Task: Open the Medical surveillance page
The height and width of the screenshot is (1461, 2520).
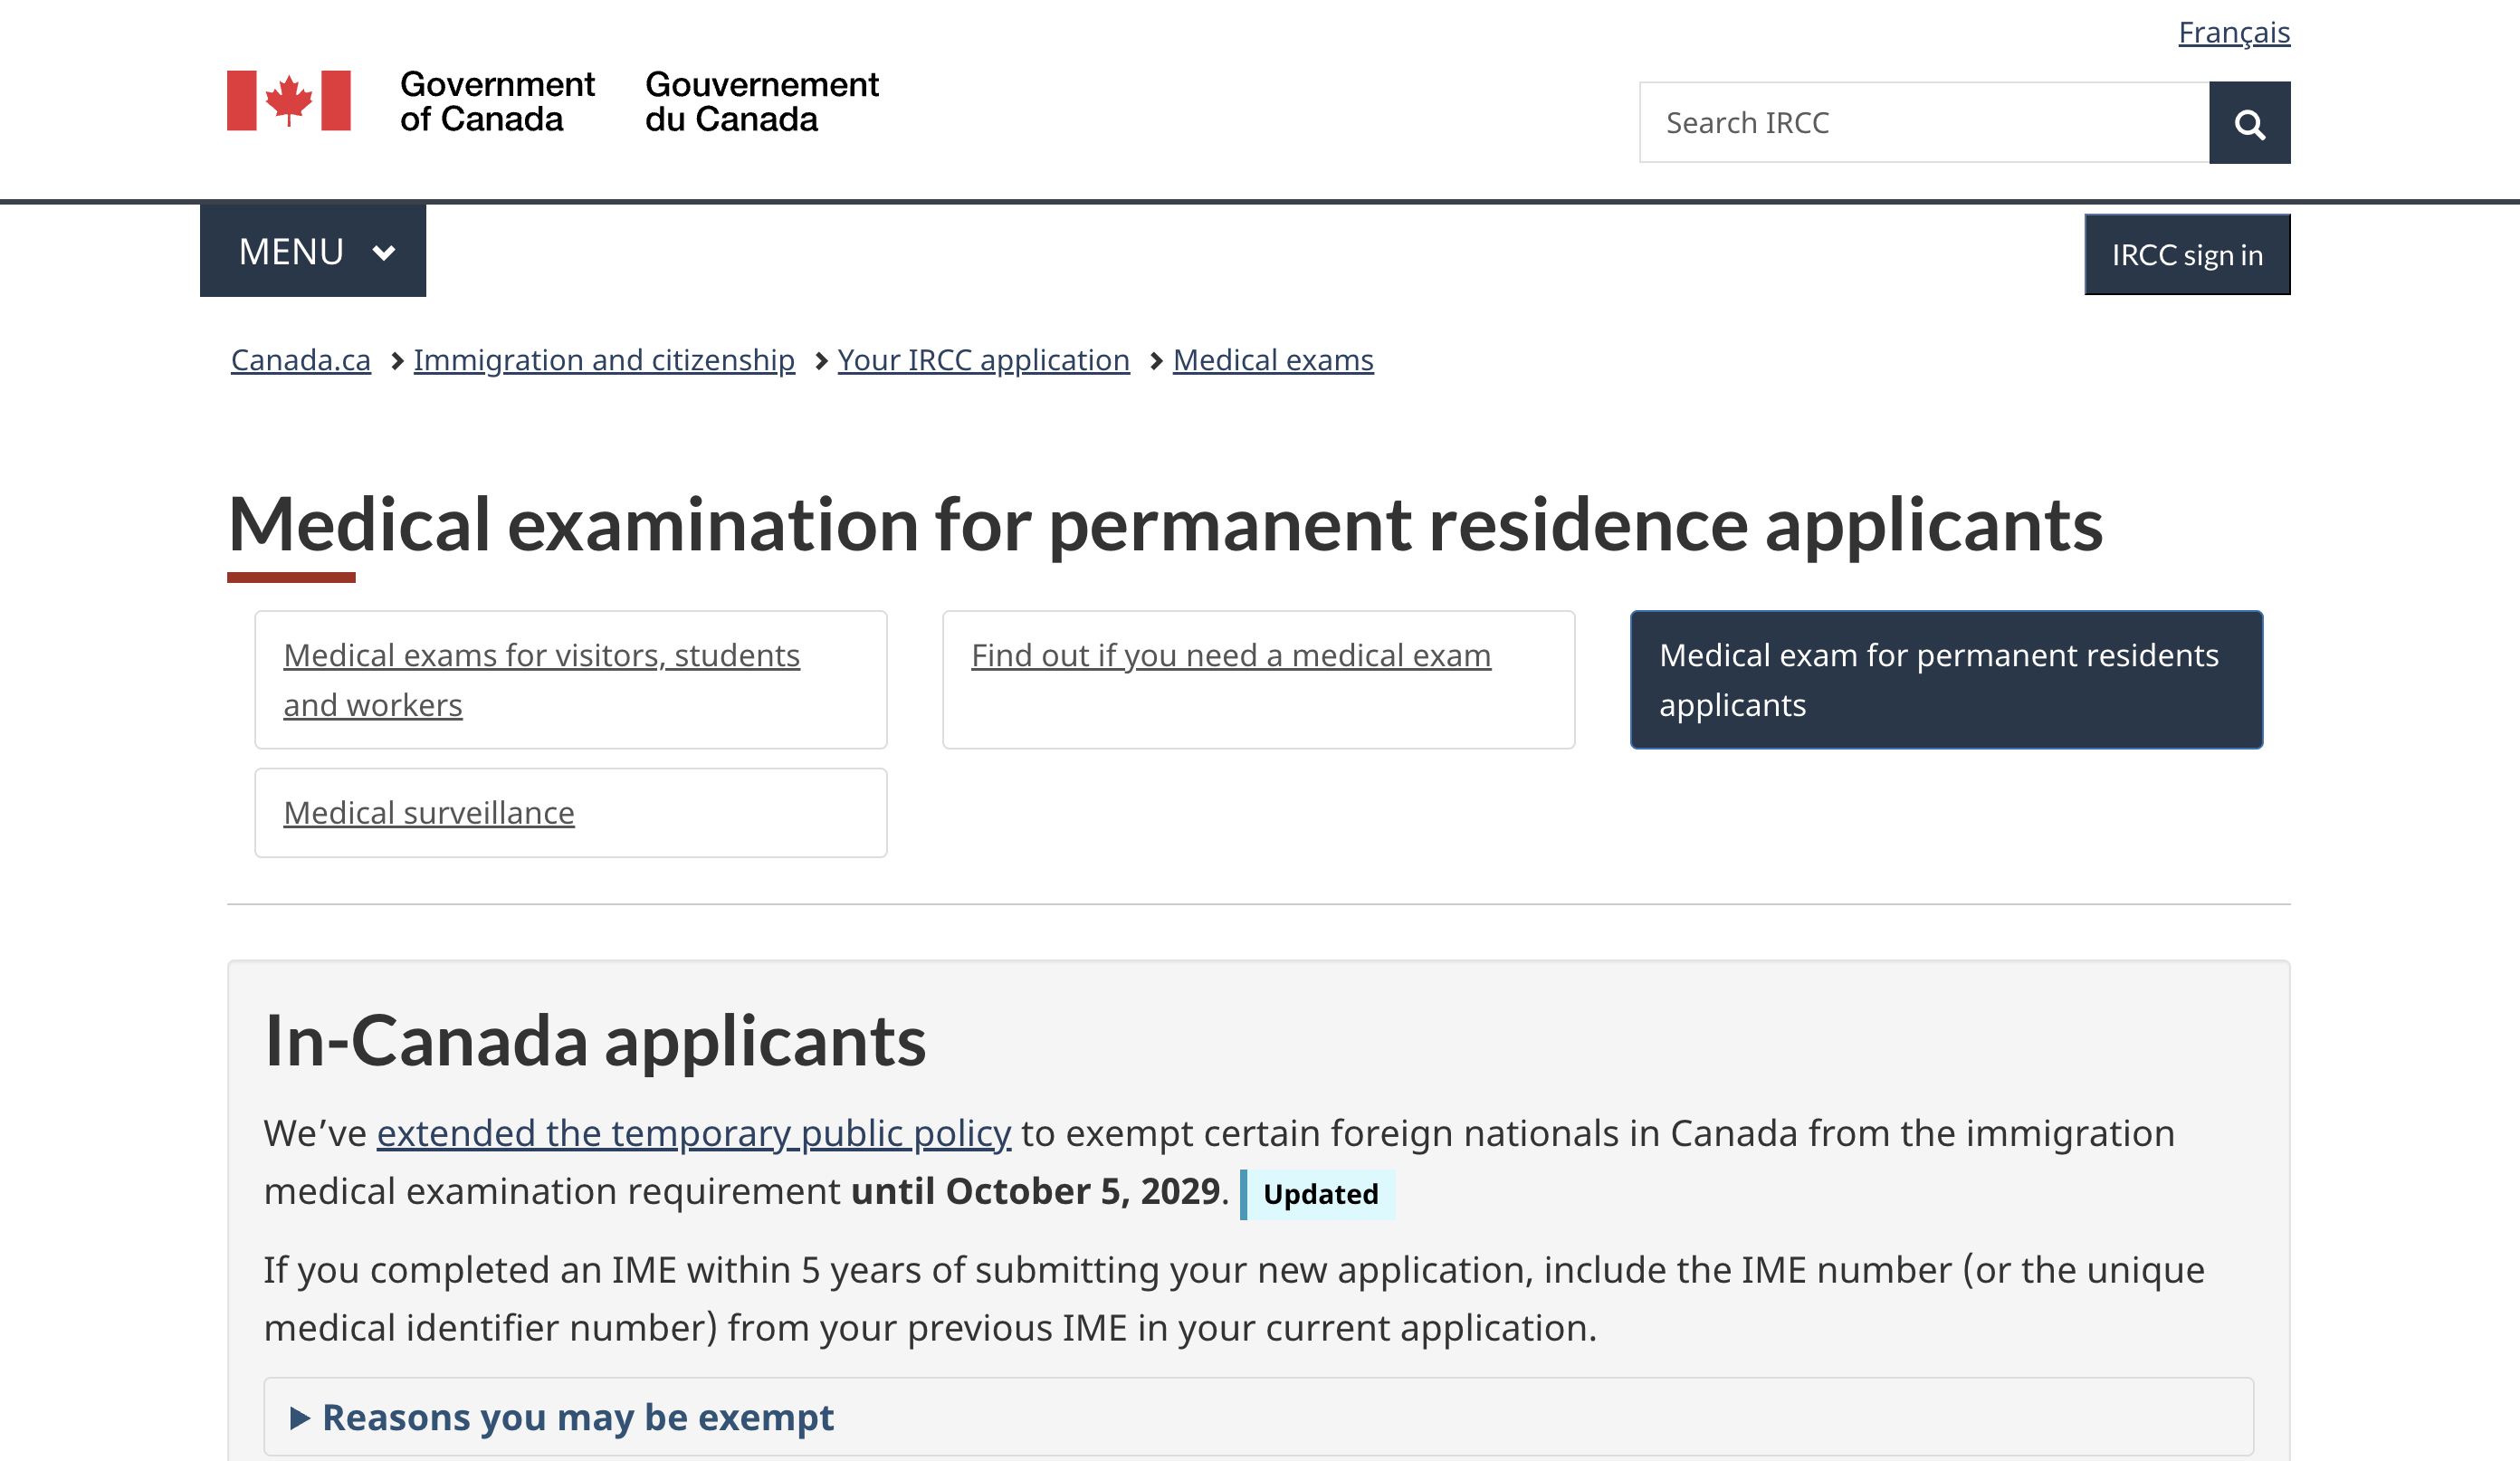Action: coord(571,813)
